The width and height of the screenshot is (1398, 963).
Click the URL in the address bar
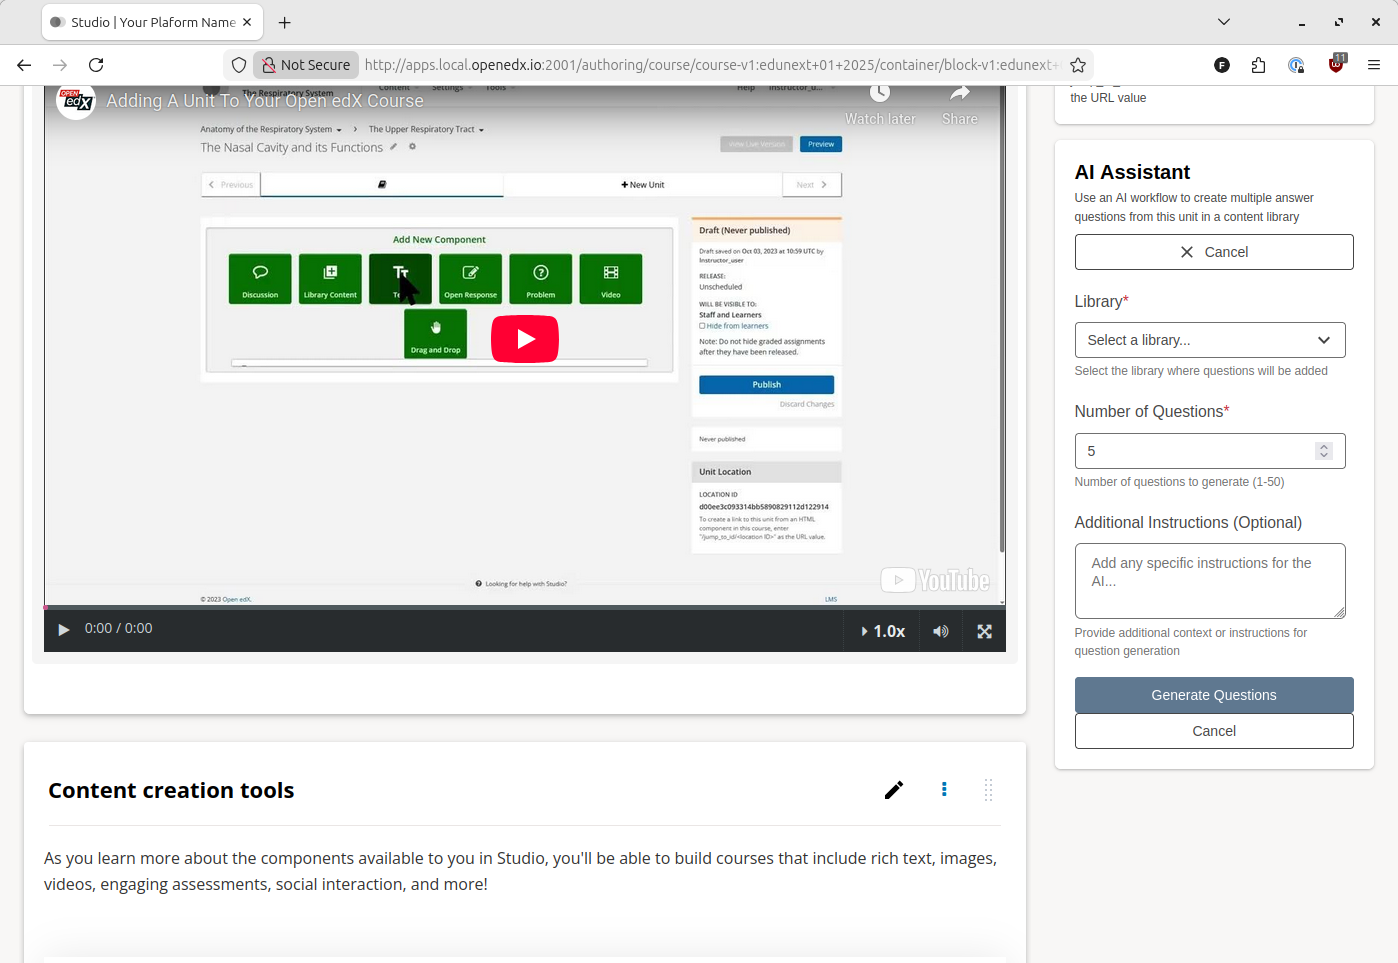(710, 65)
